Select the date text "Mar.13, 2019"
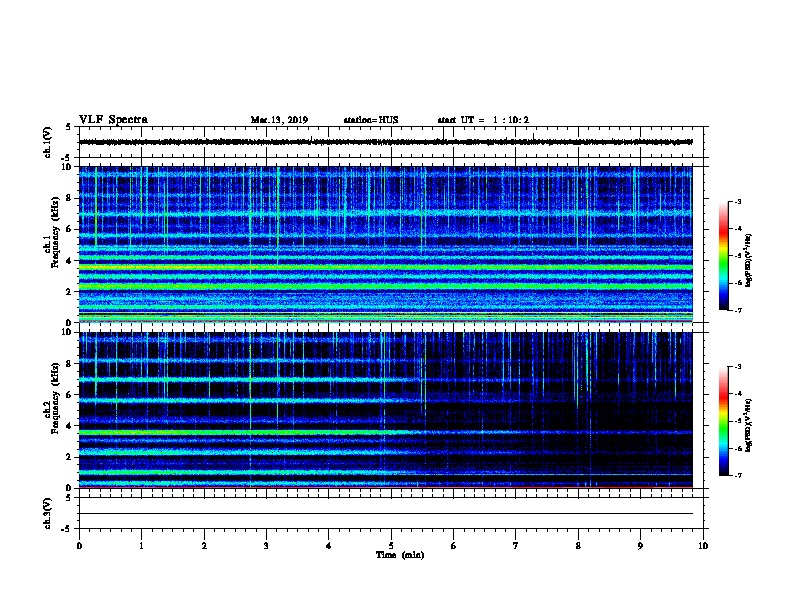The width and height of the screenshot is (792, 612). [279, 120]
